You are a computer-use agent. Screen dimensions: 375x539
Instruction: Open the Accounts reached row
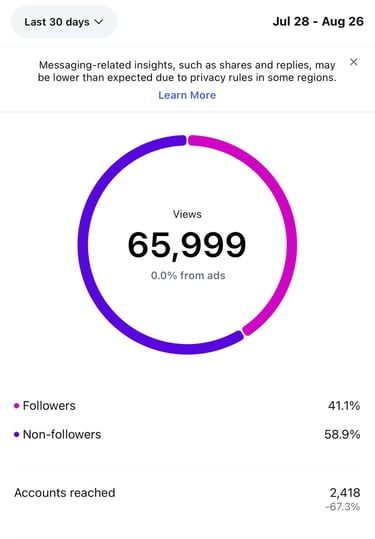187,498
